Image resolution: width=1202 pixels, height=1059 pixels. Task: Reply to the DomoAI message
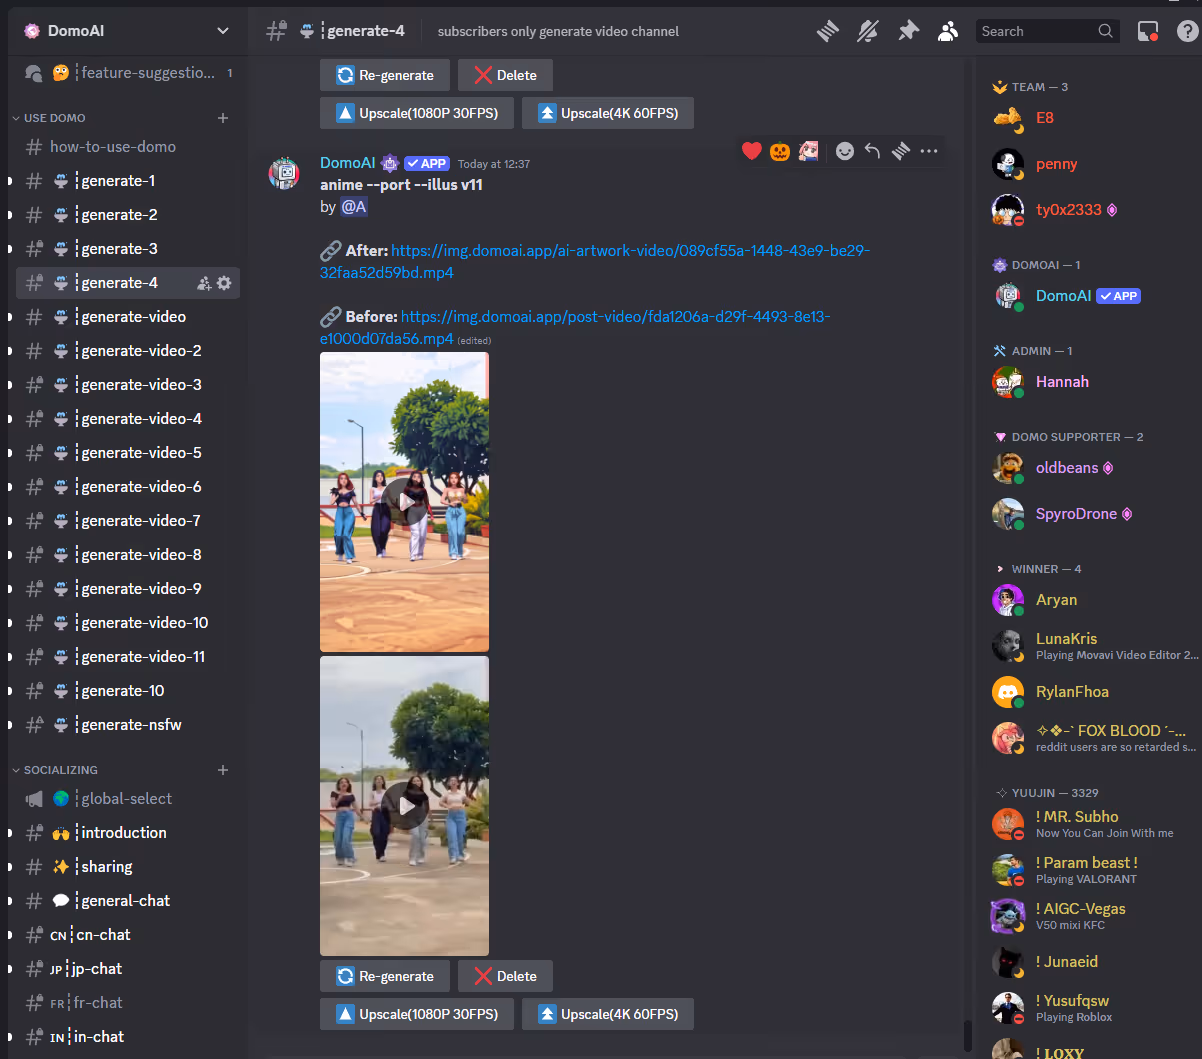click(873, 151)
